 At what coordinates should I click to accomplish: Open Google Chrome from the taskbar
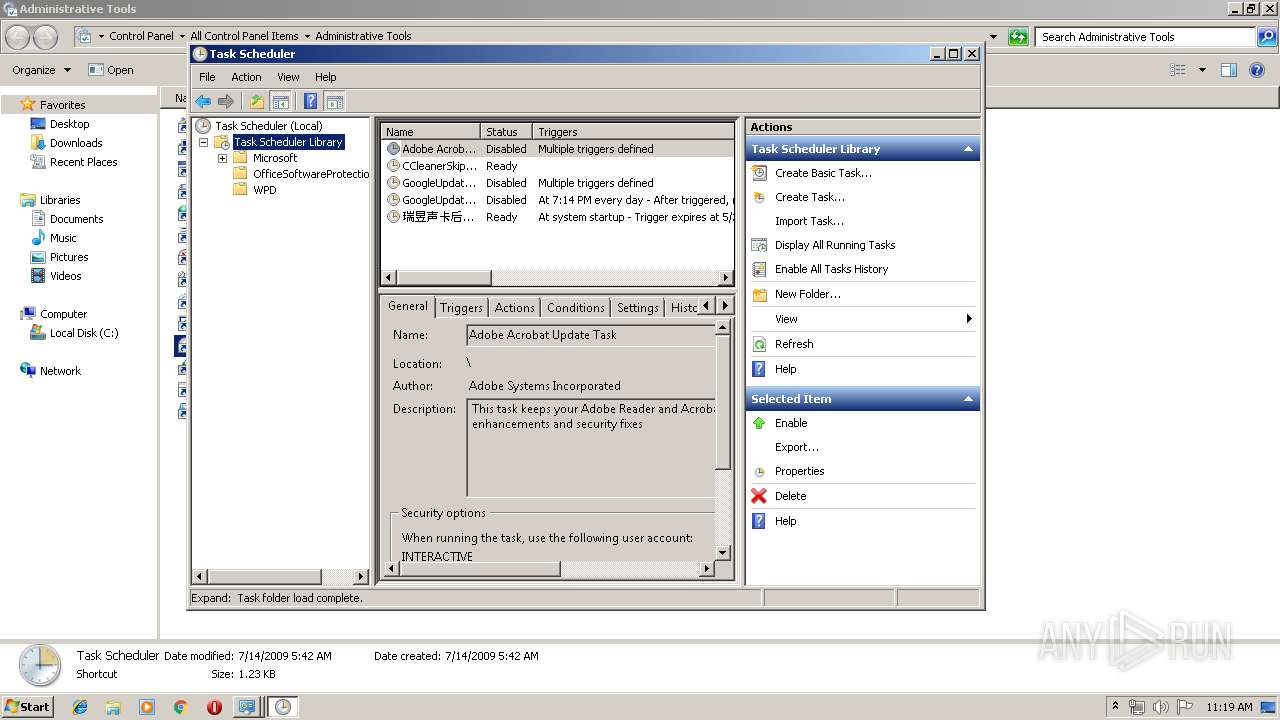coord(180,707)
